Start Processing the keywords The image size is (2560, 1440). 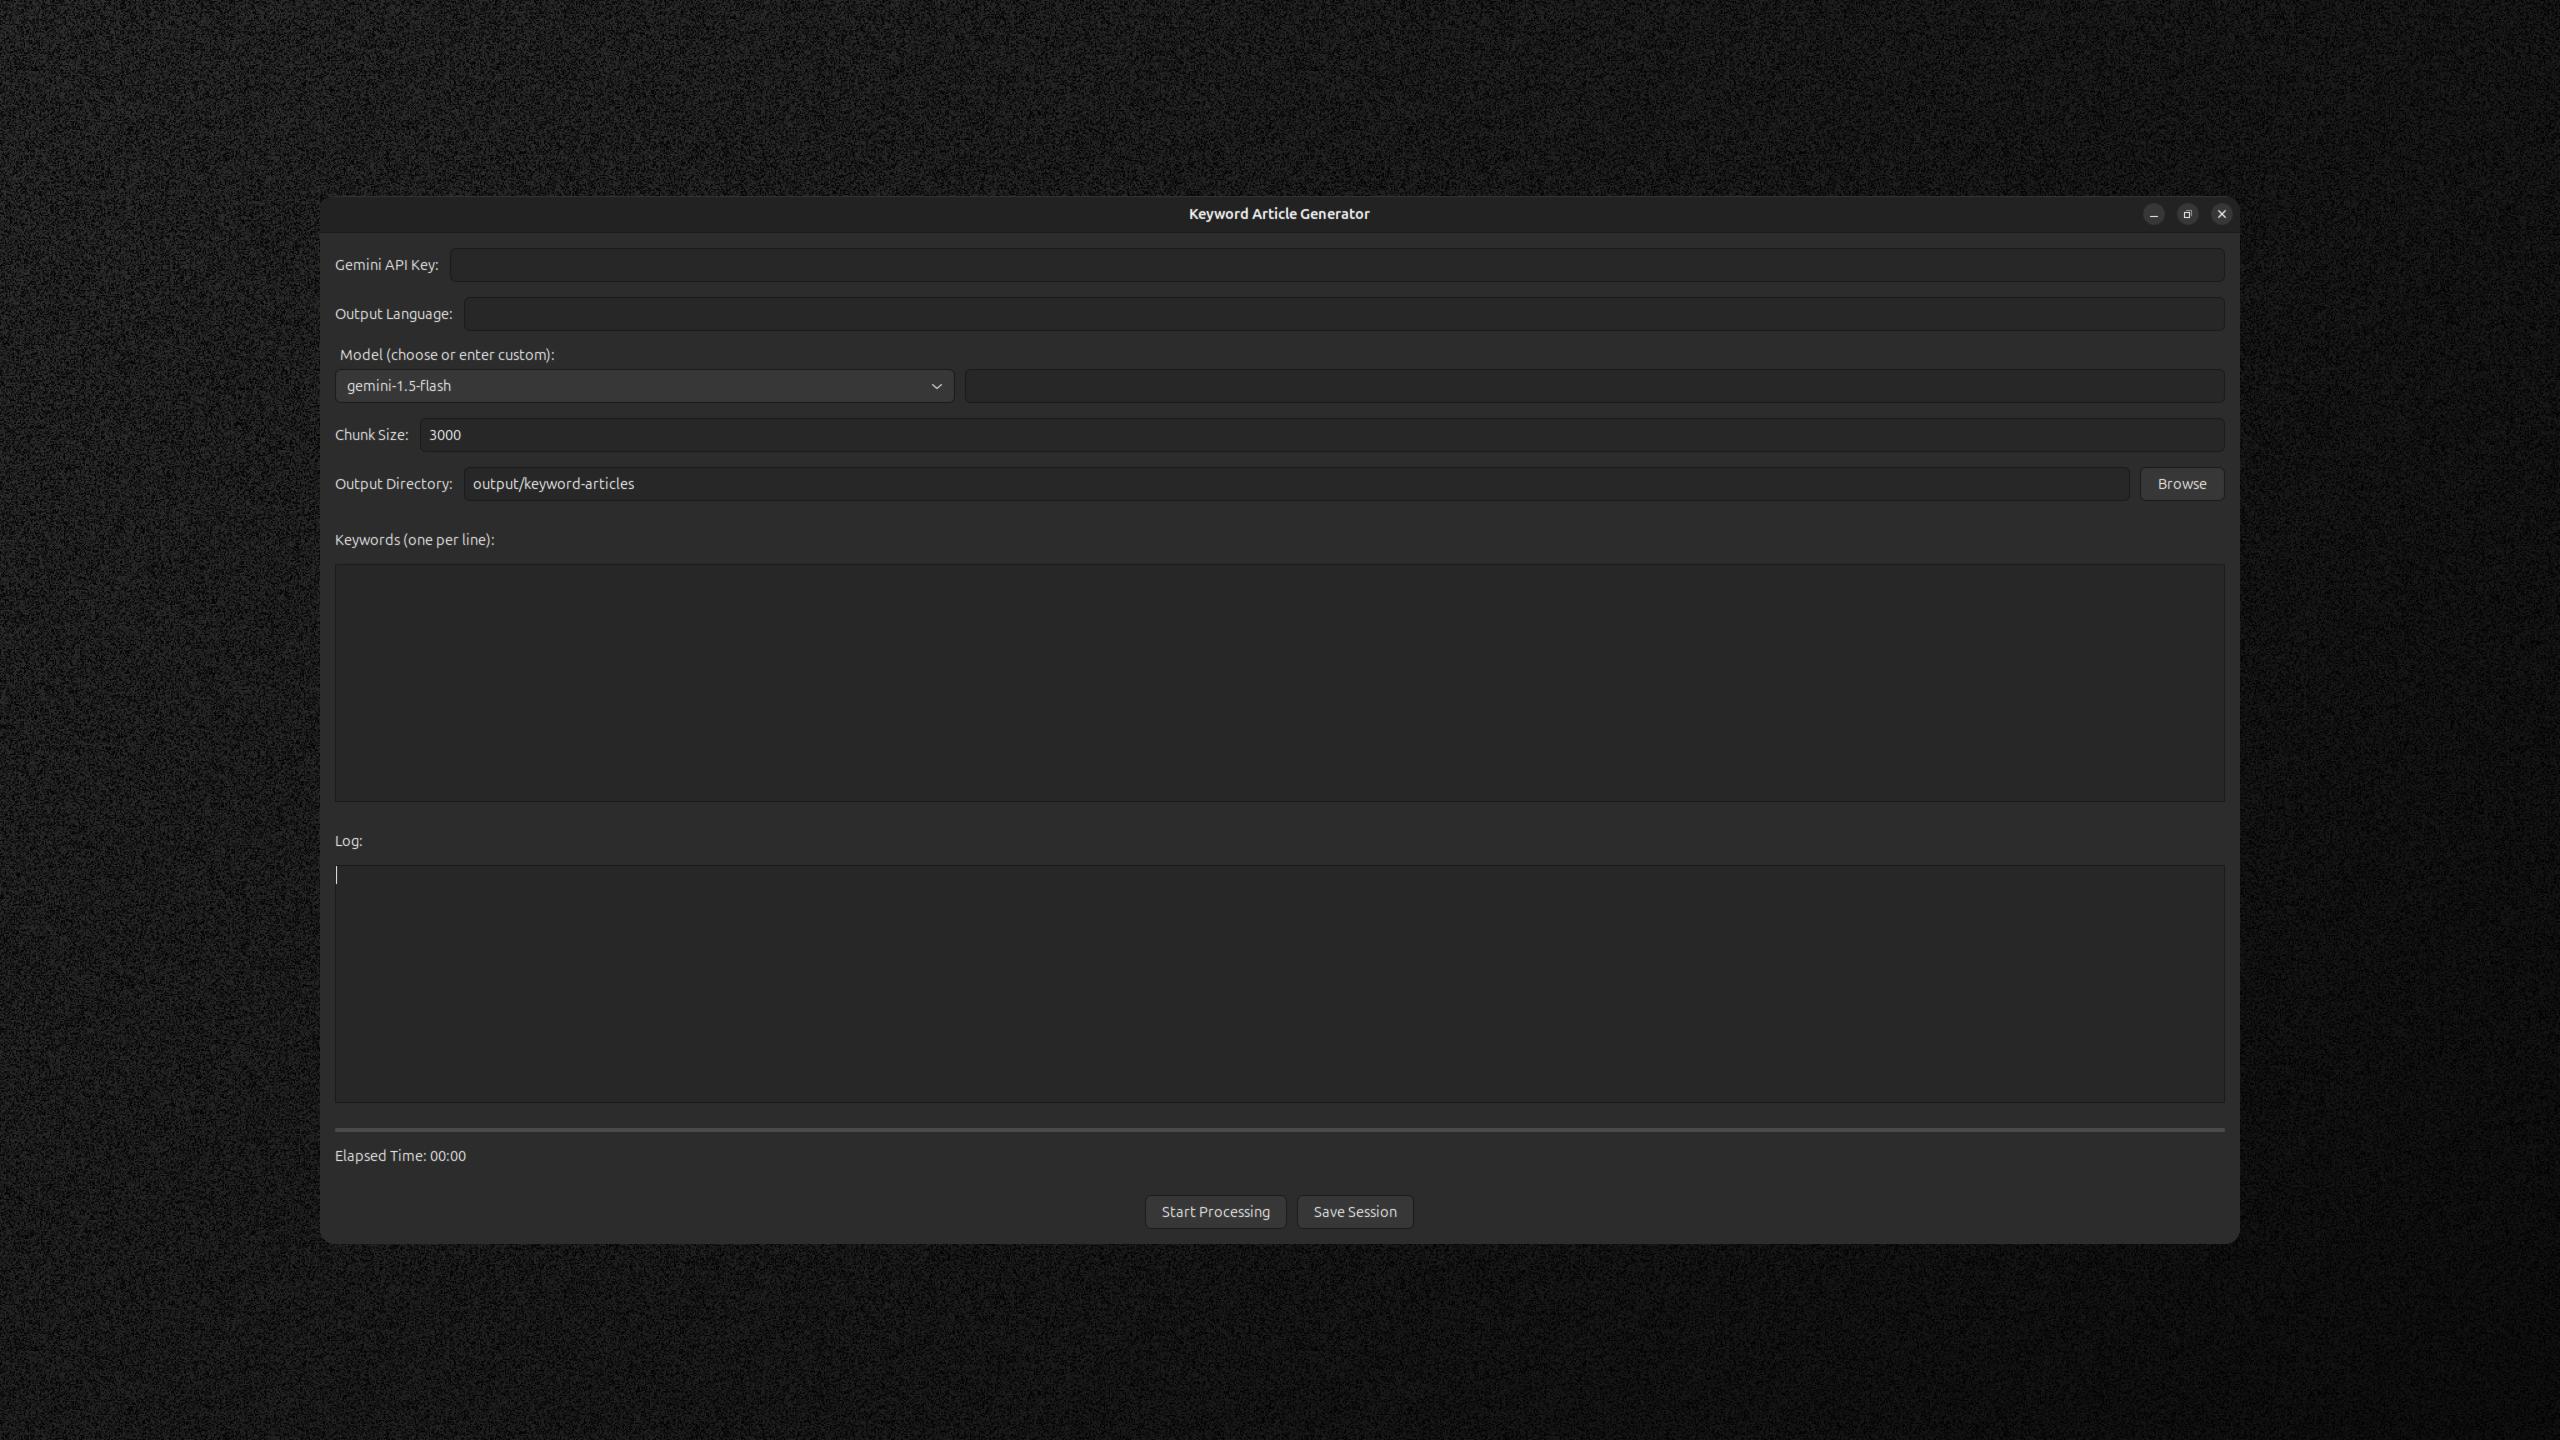1215,1212
